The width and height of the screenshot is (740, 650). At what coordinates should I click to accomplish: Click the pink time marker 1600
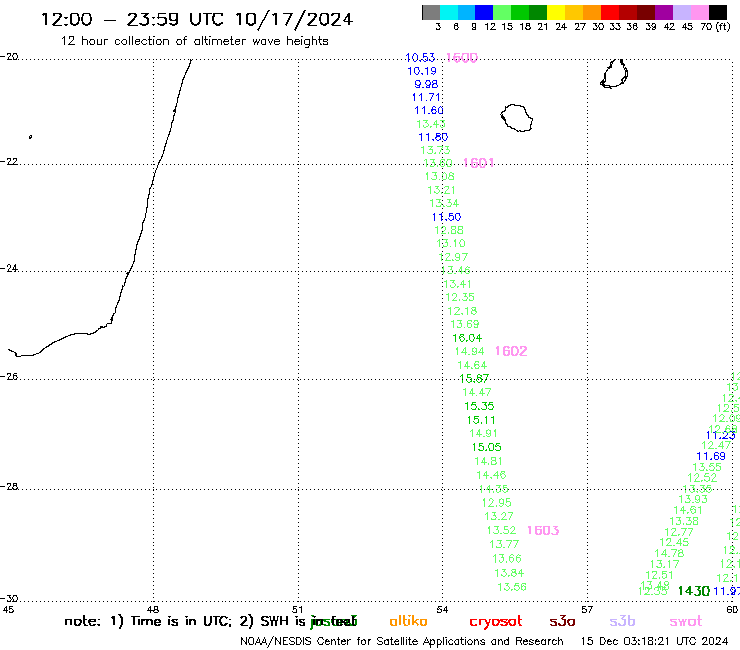[462, 58]
